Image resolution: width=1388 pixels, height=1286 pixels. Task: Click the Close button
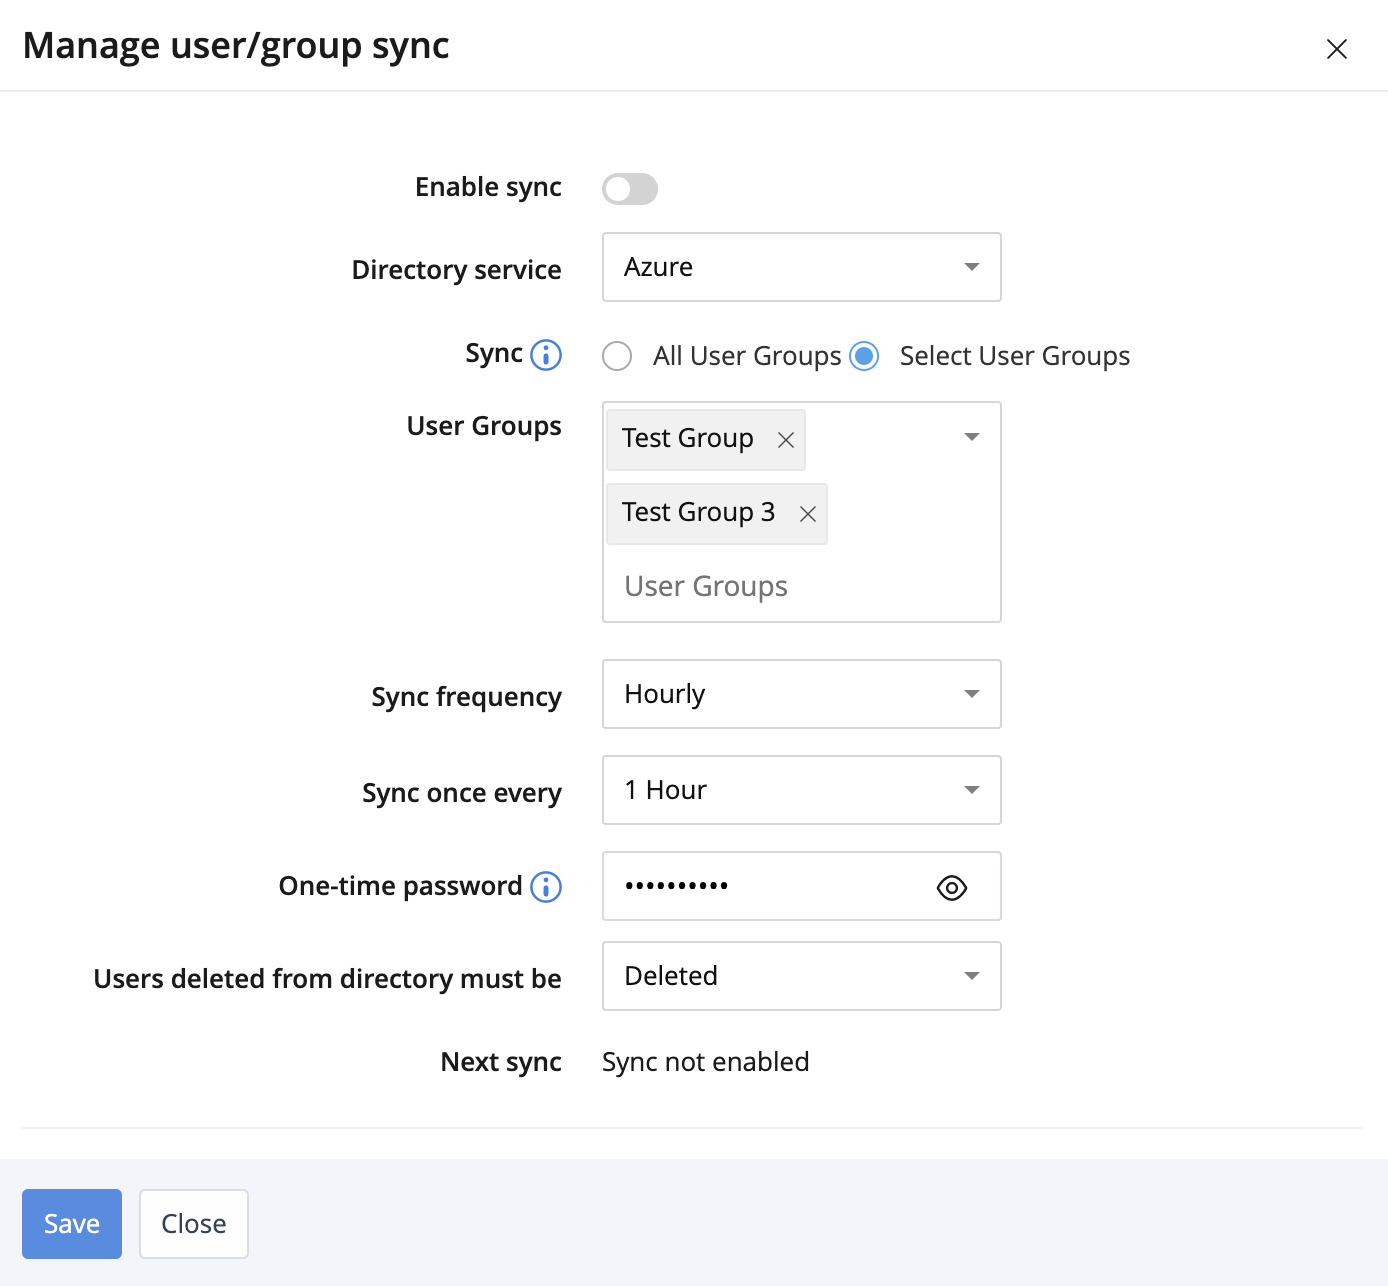[x=194, y=1224]
